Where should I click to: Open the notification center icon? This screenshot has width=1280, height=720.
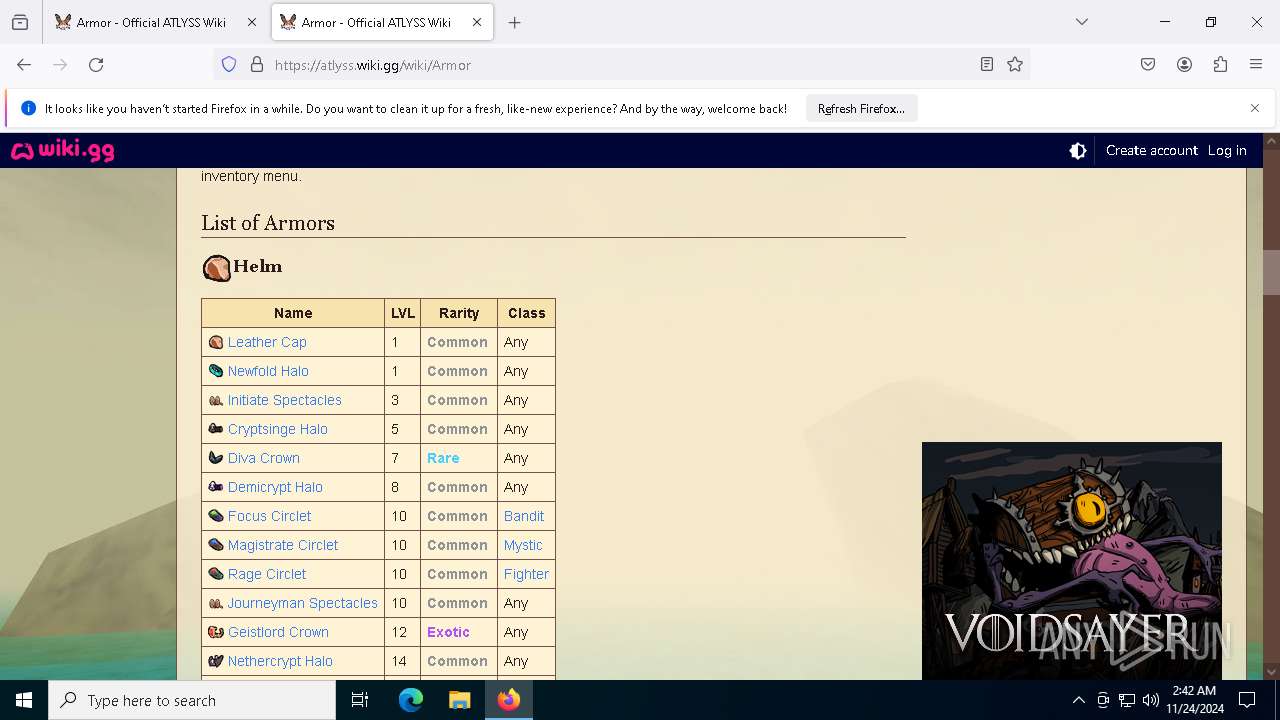(x=1247, y=700)
